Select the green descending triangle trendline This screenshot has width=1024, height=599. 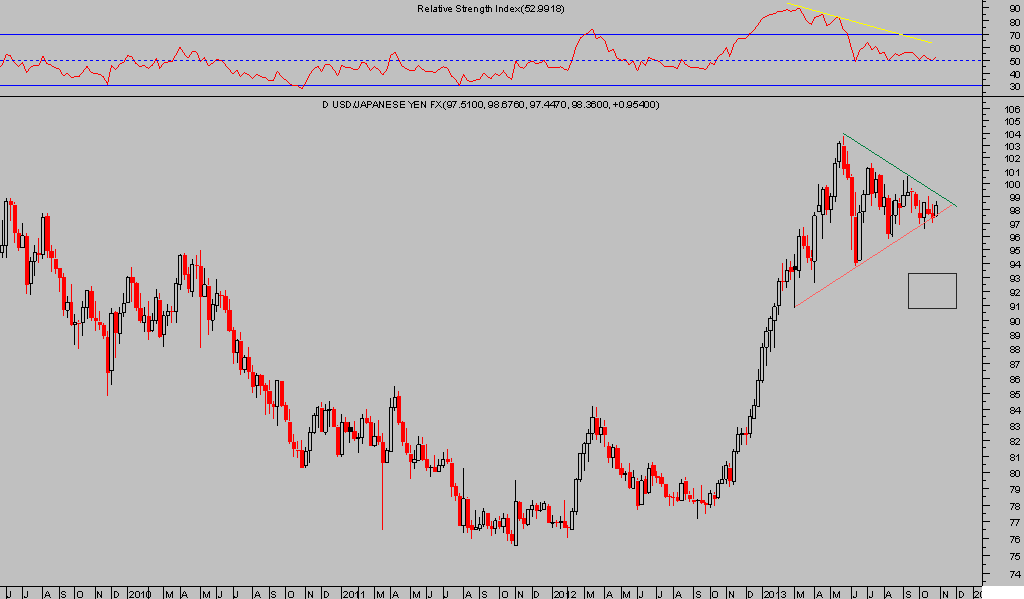(900, 169)
